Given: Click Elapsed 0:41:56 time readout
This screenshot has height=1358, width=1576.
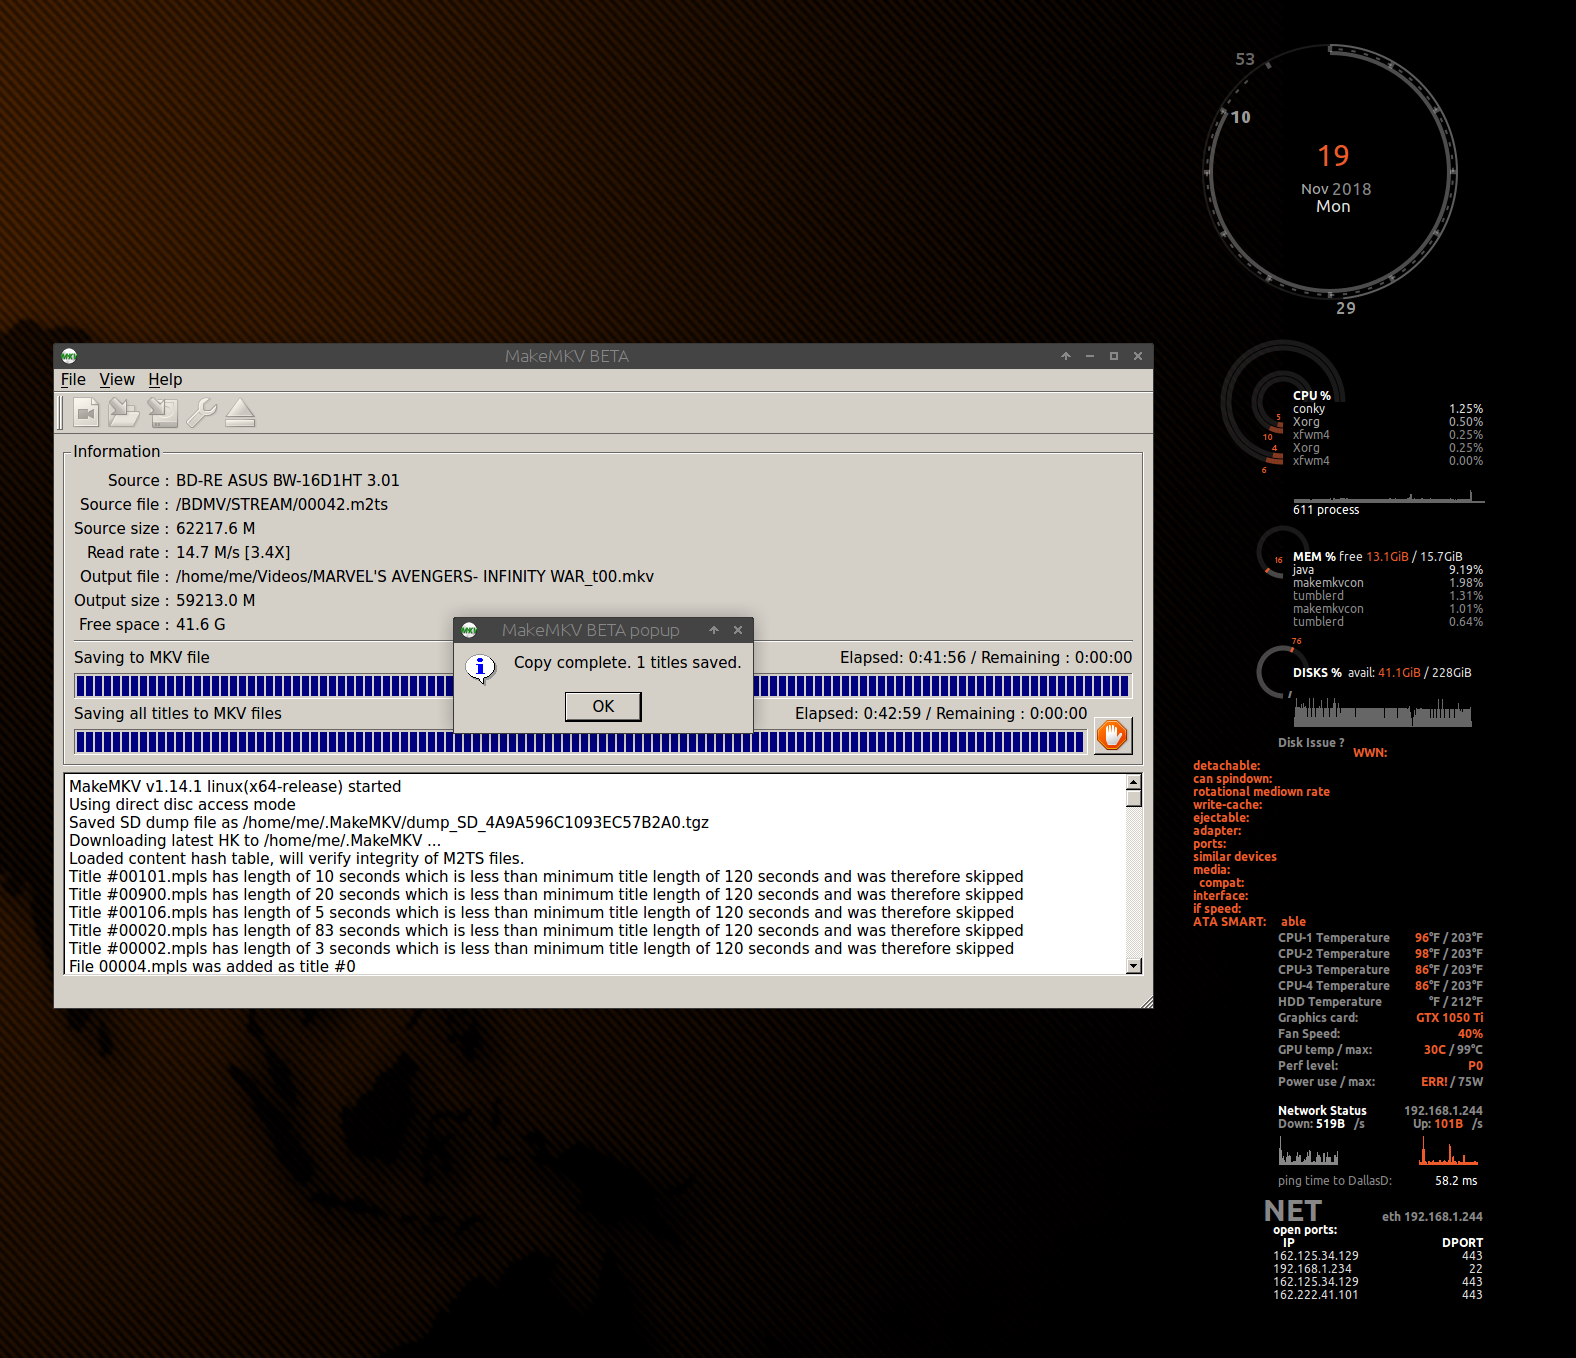Looking at the screenshot, I should click(903, 658).
